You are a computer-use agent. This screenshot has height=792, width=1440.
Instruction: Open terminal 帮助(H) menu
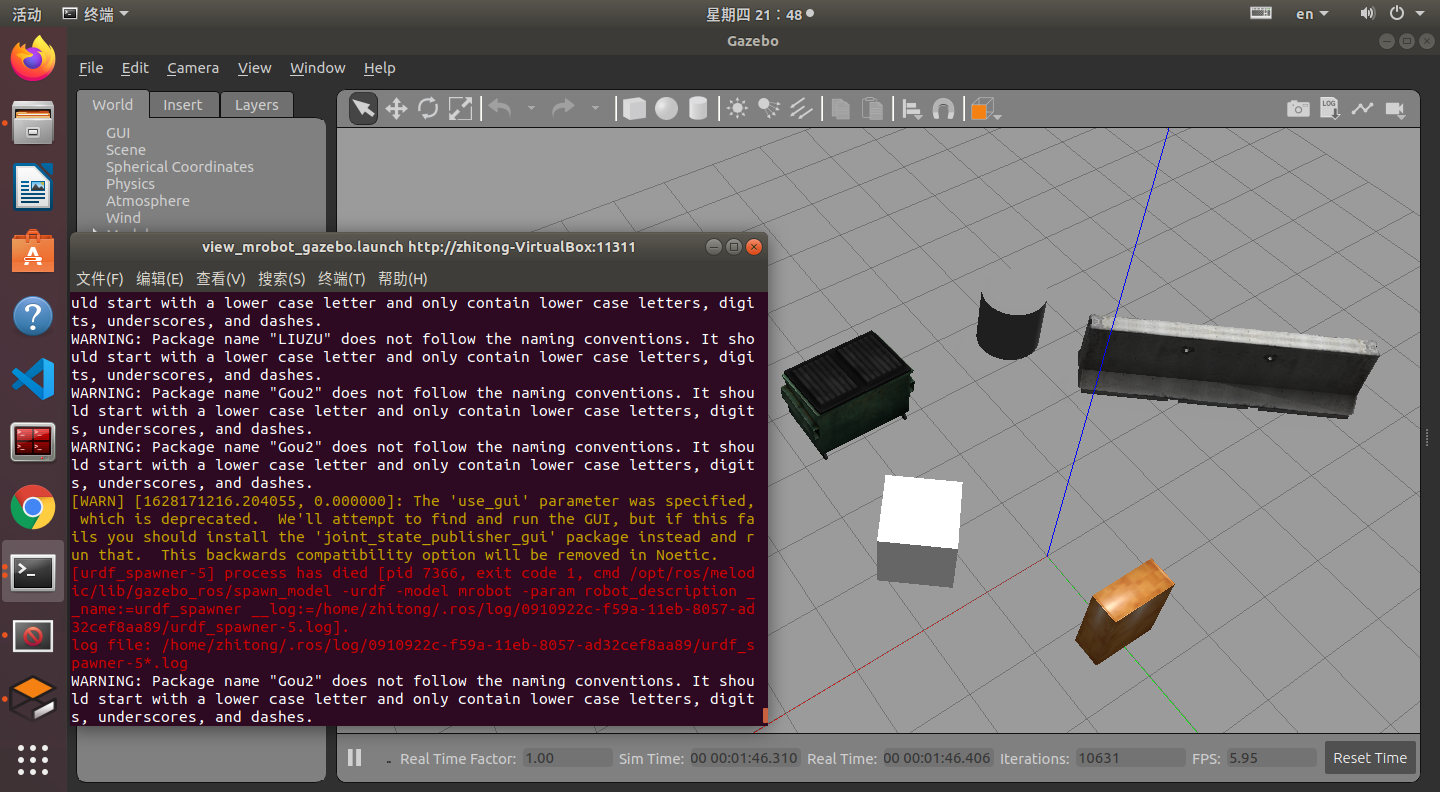point(403,279)
